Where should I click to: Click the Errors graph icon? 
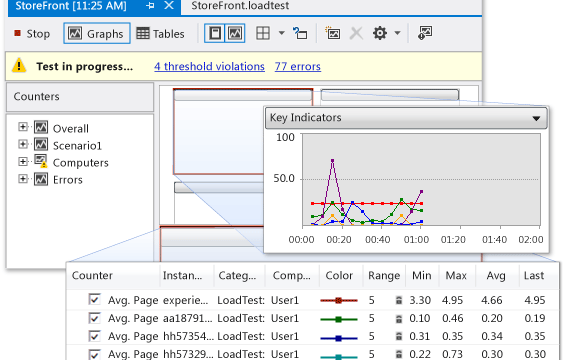click(x=41, y=179)
